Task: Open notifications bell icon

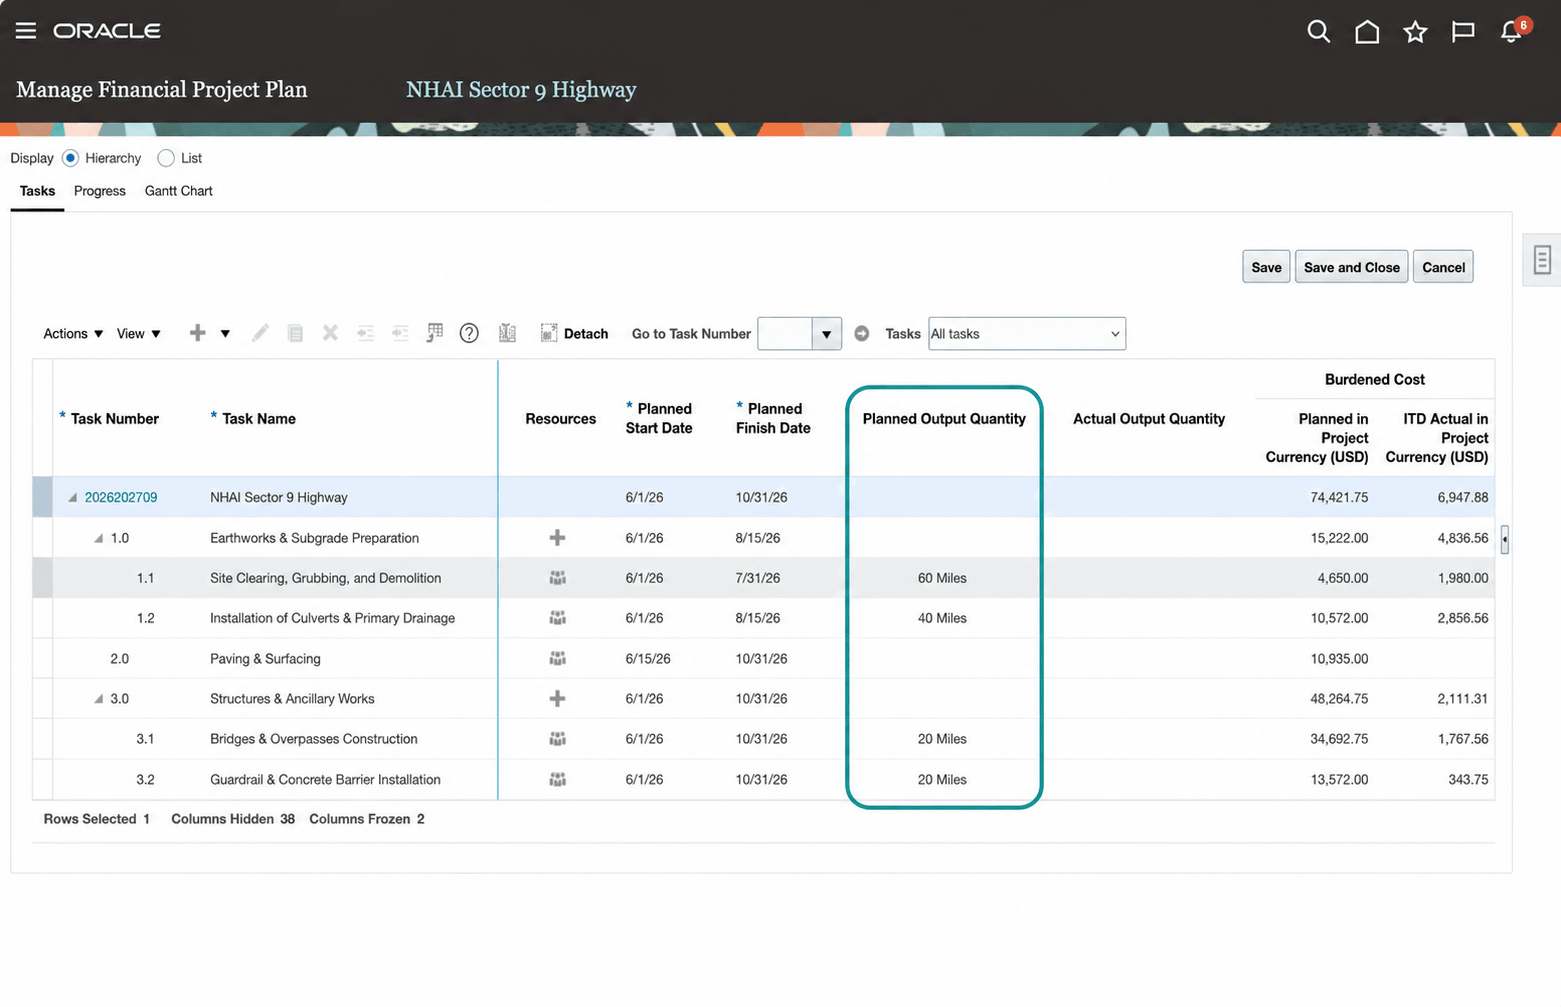Action: coord(1512,32)
